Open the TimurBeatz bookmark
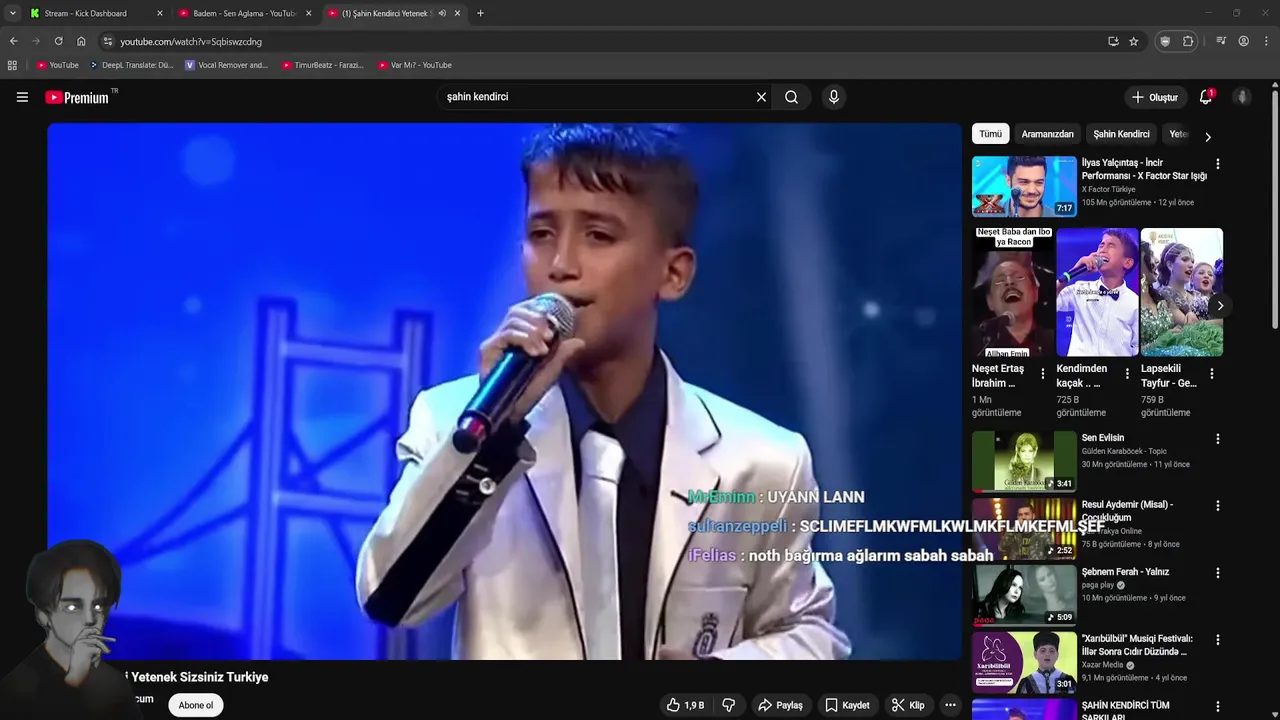Image resolution: width=1280 pixels, height=720 pixels. click(322, 65)
